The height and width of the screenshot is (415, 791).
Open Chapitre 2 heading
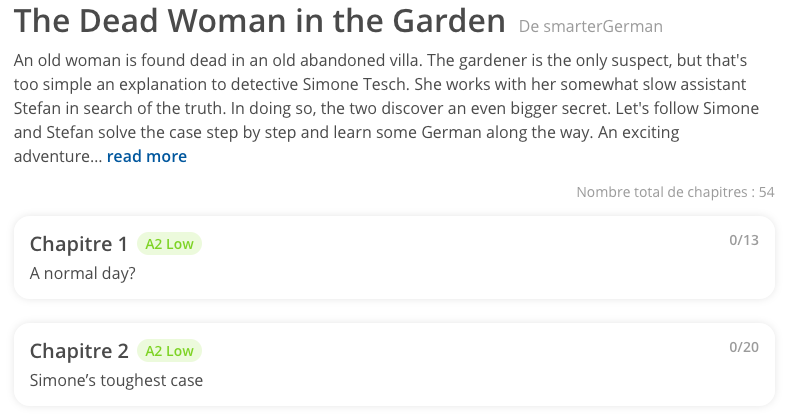click(x=79, y=351)
